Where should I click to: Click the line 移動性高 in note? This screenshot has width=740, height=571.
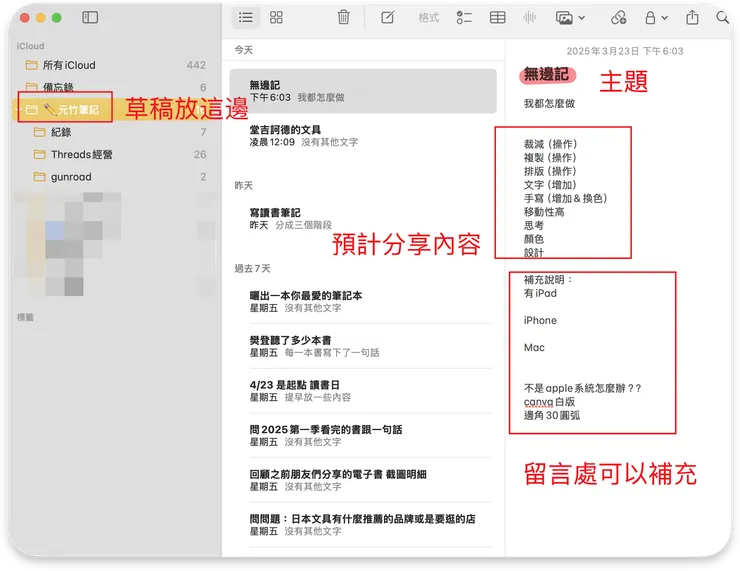544,212
